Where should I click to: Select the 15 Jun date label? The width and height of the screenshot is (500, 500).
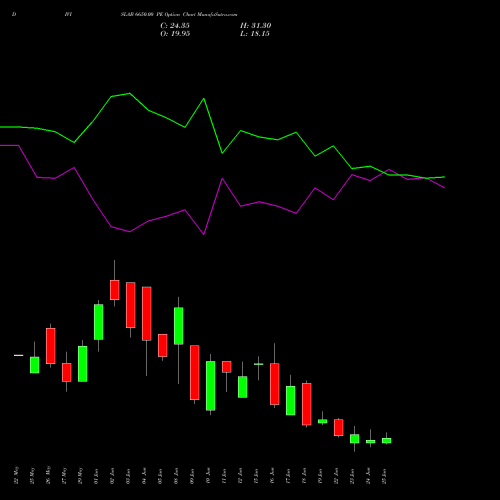[256, 476]
